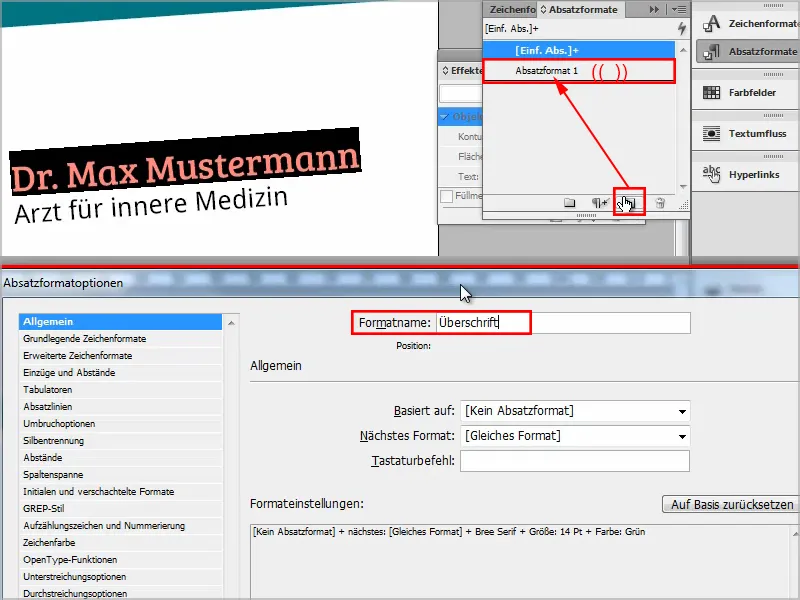Select Durchstreichungsoptionen category
This screenshot has width=800, height=600.
[x=120, y=593]
